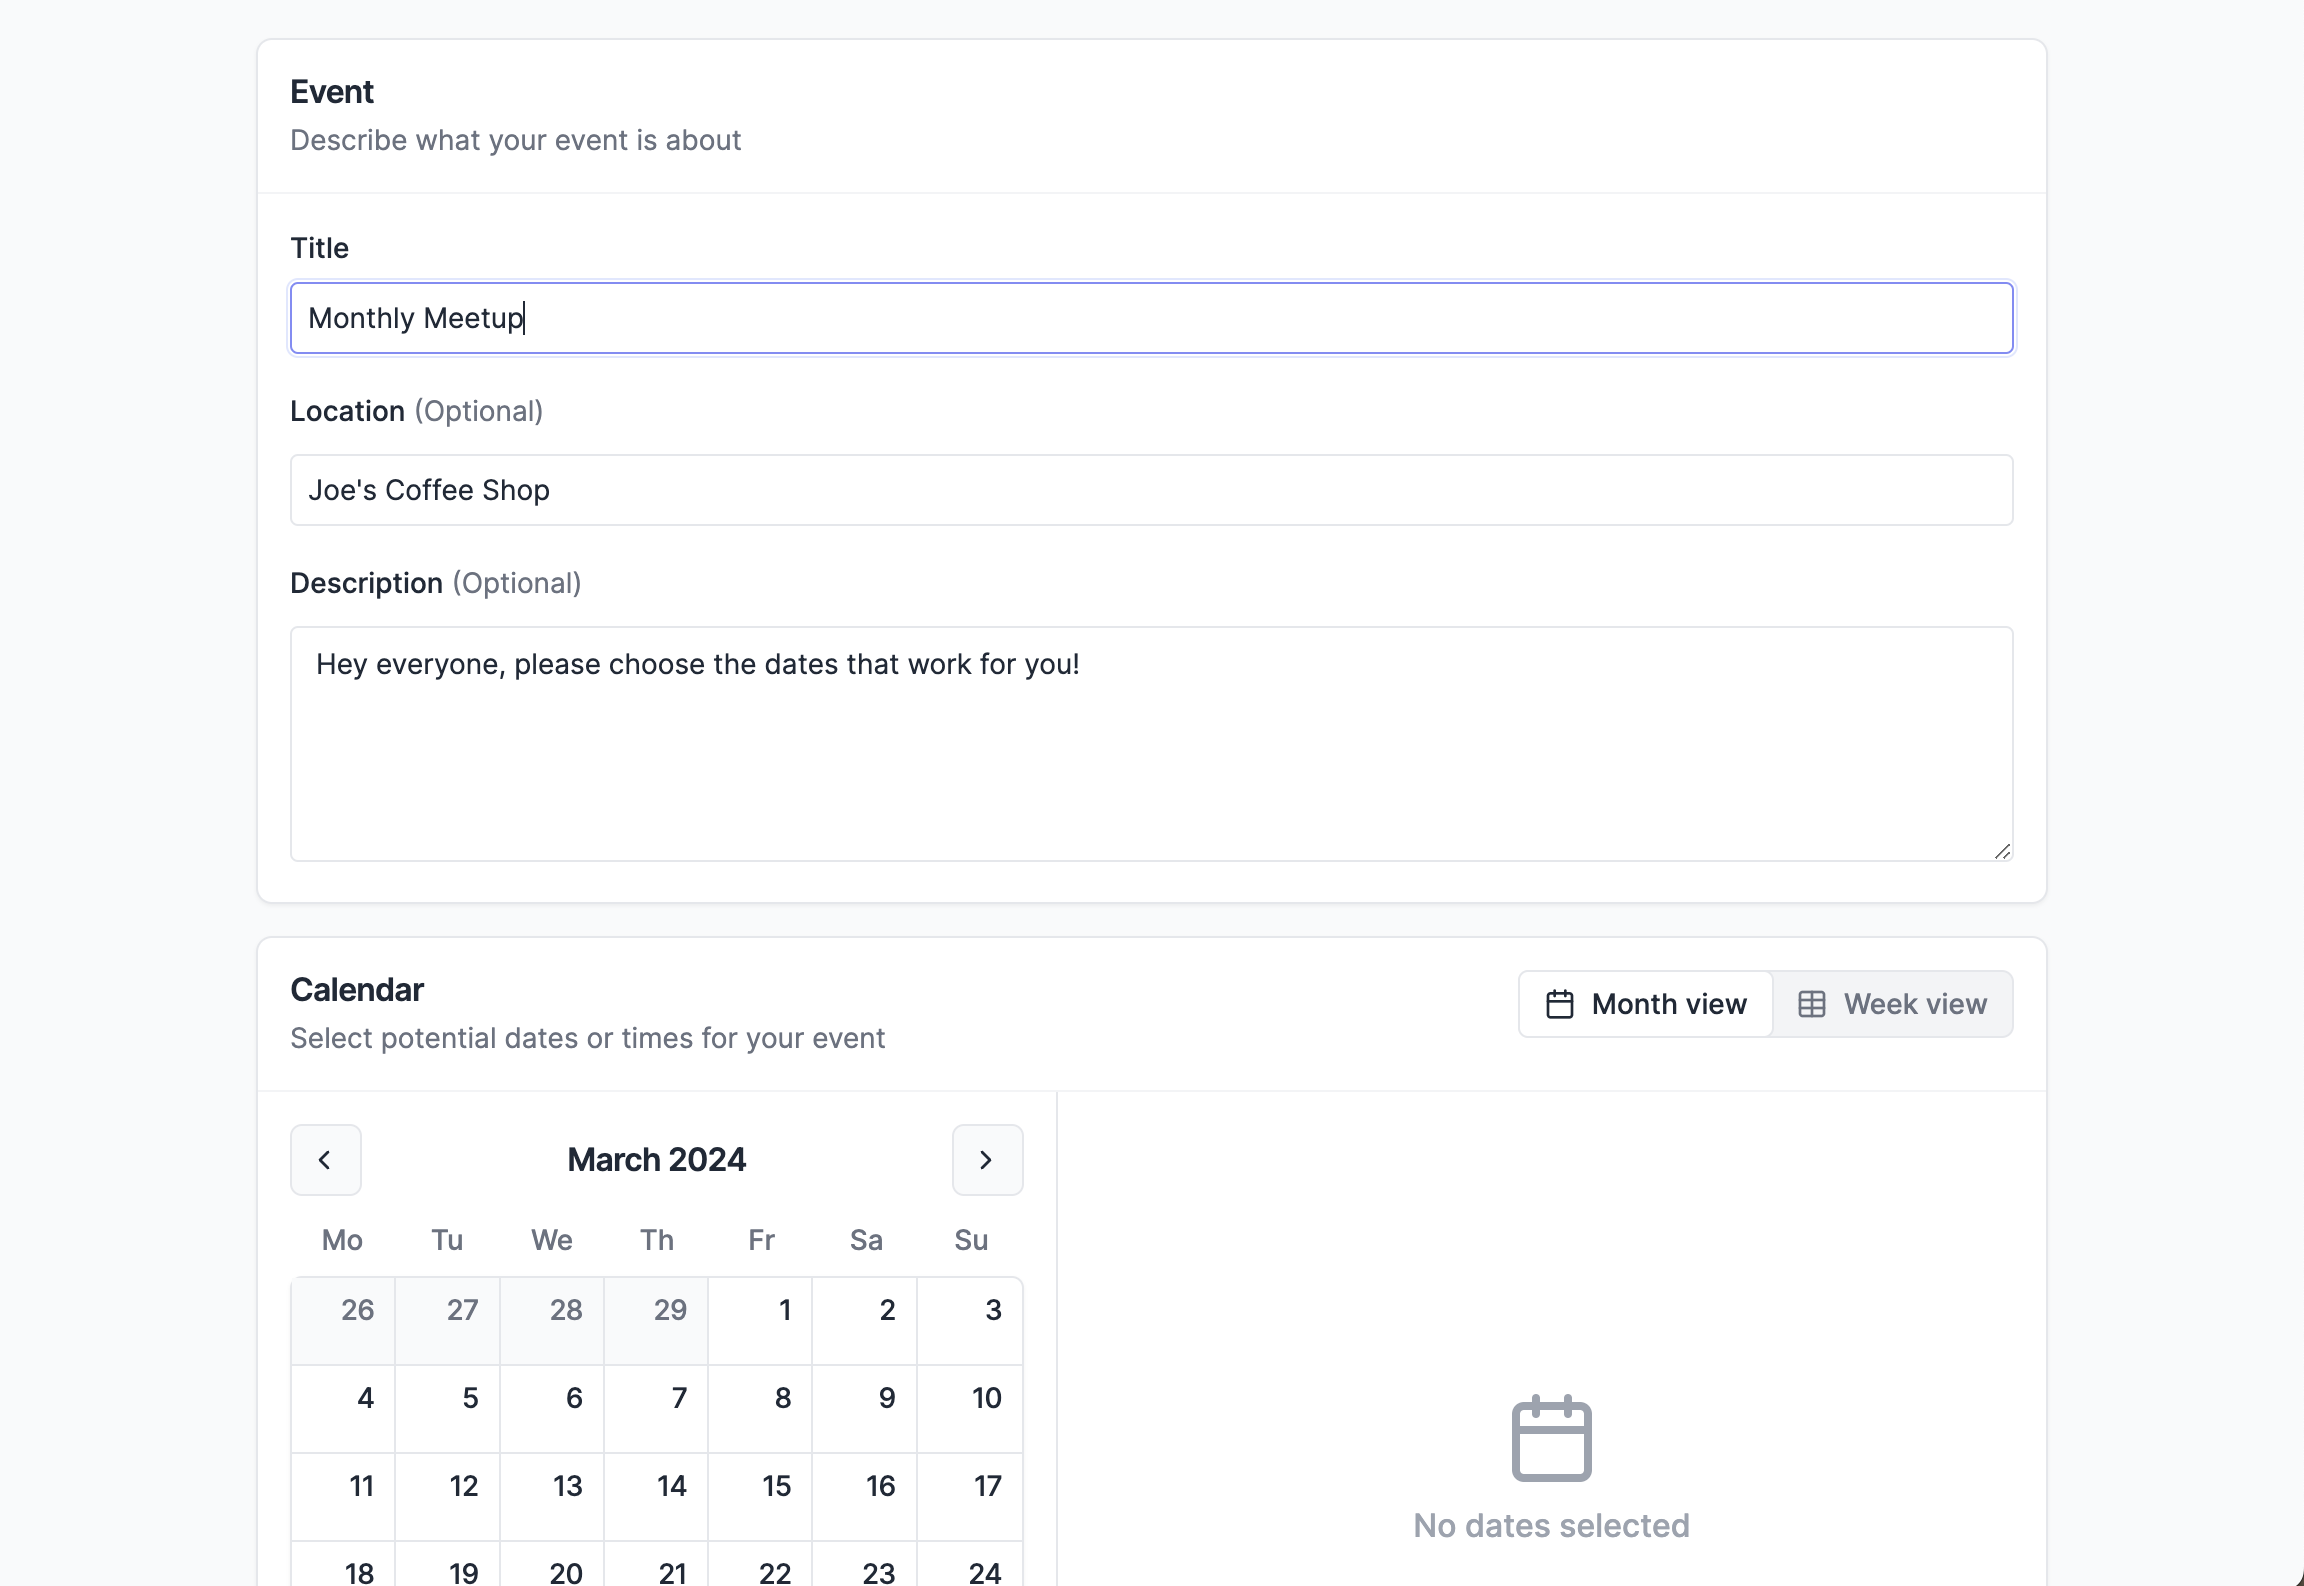Select March 15 on the calendar
The height and width of the screenshot is (1586, 2304).
(761, 1497)
